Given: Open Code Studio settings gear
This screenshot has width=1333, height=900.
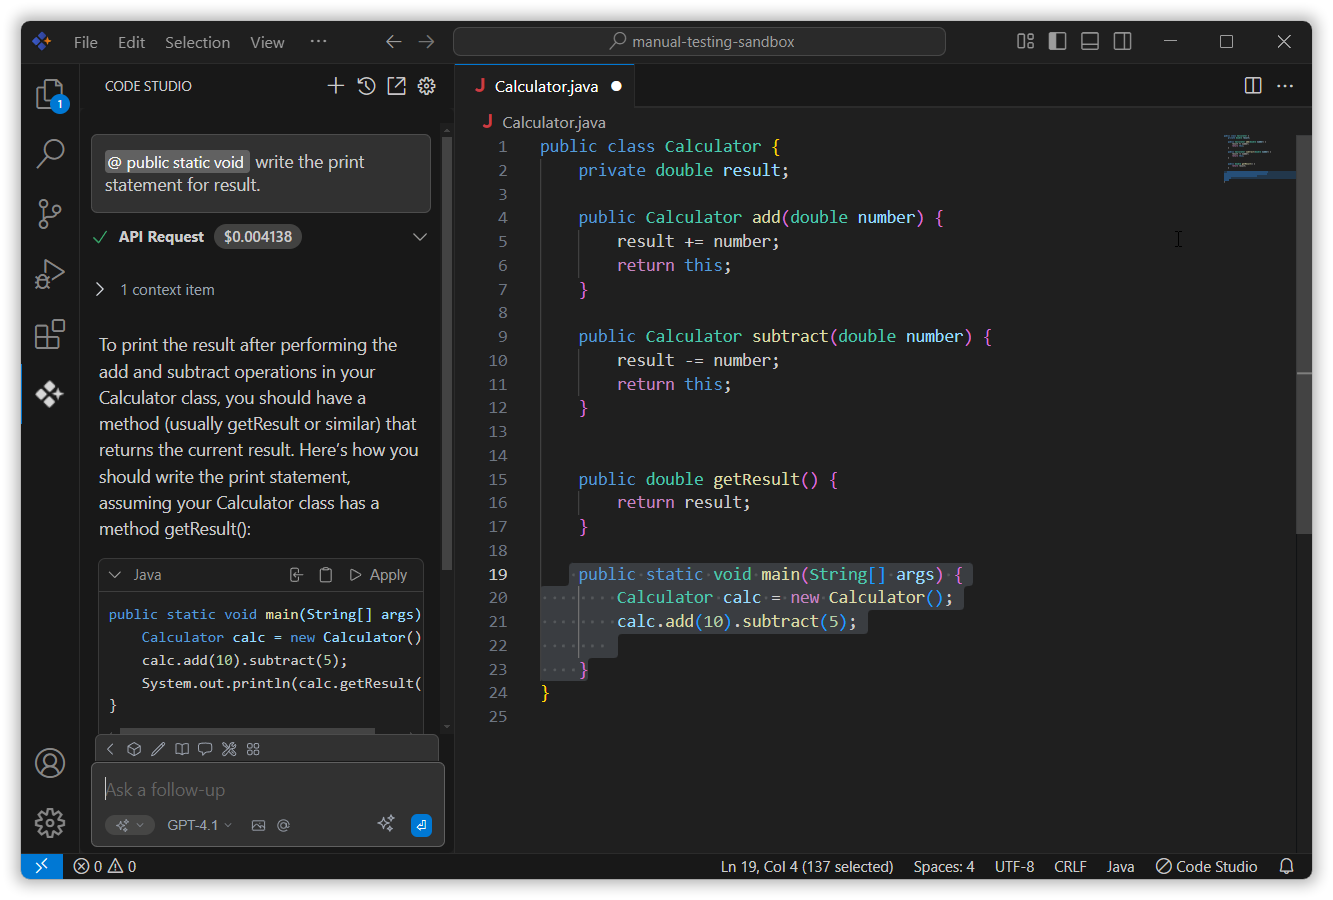Looking at the screenshot, I should click(426, 86).
